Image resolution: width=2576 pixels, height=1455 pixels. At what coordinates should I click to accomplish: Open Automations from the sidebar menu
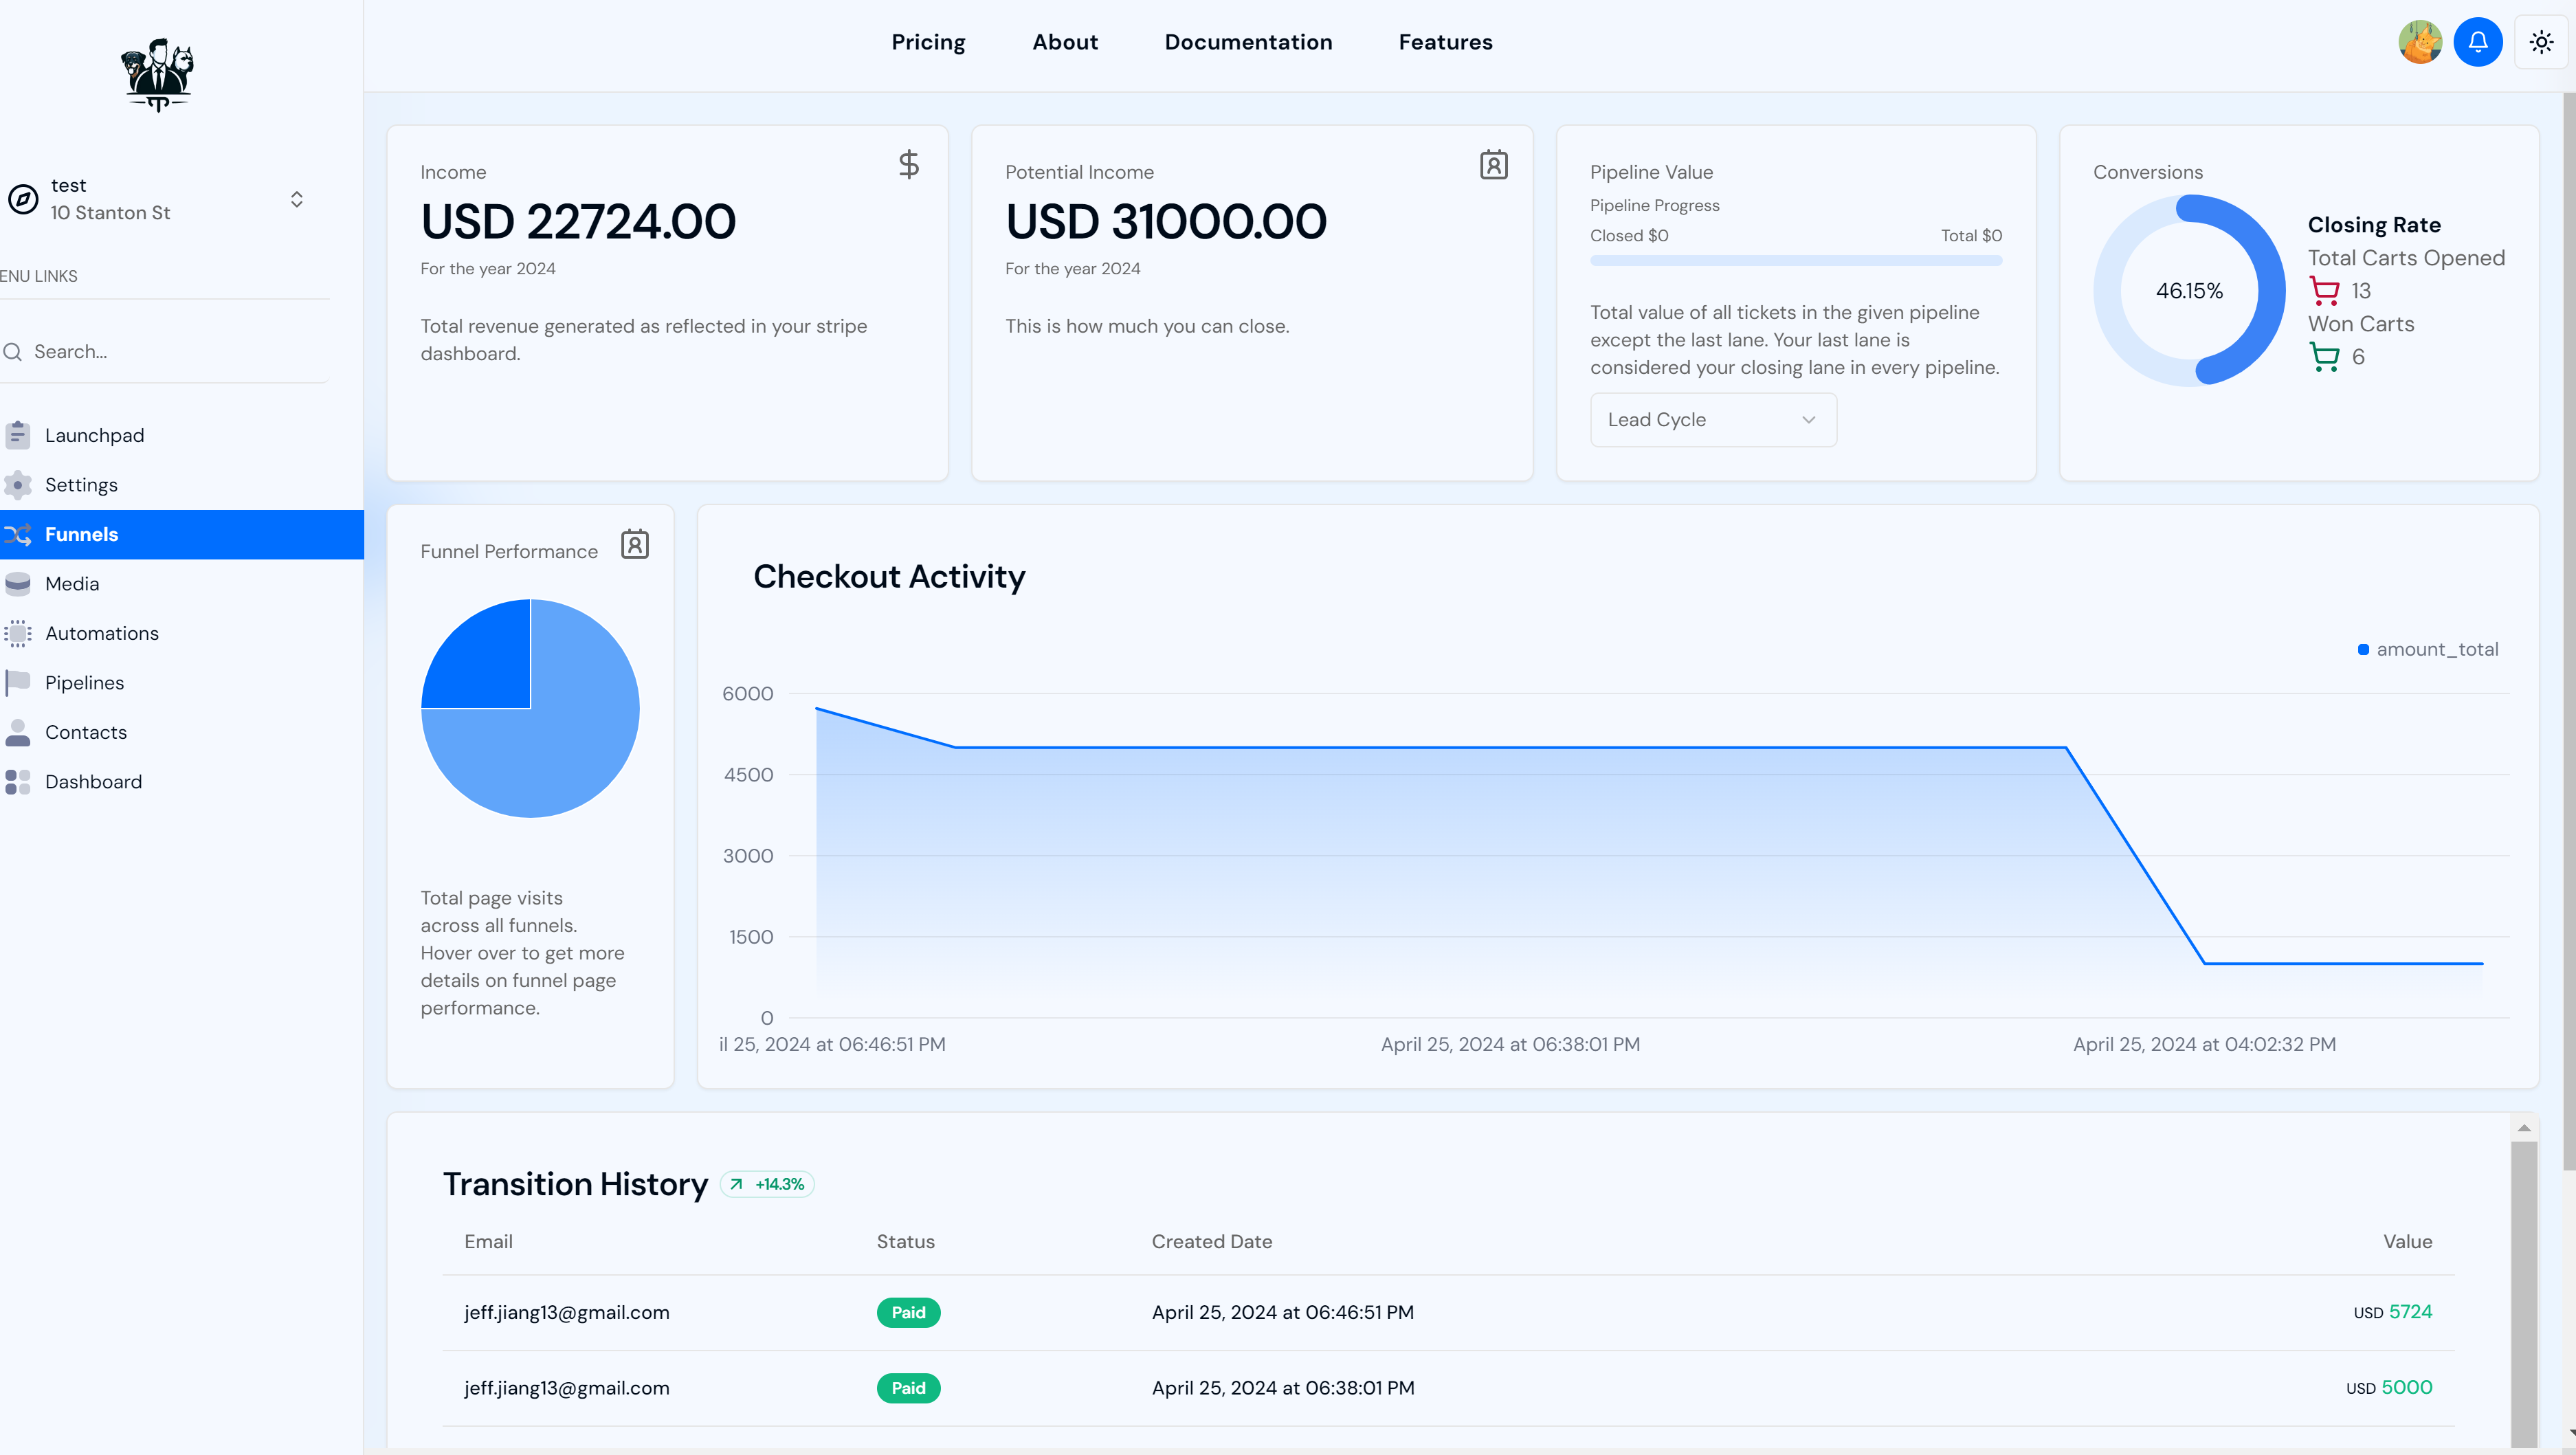tap(101, 633)
